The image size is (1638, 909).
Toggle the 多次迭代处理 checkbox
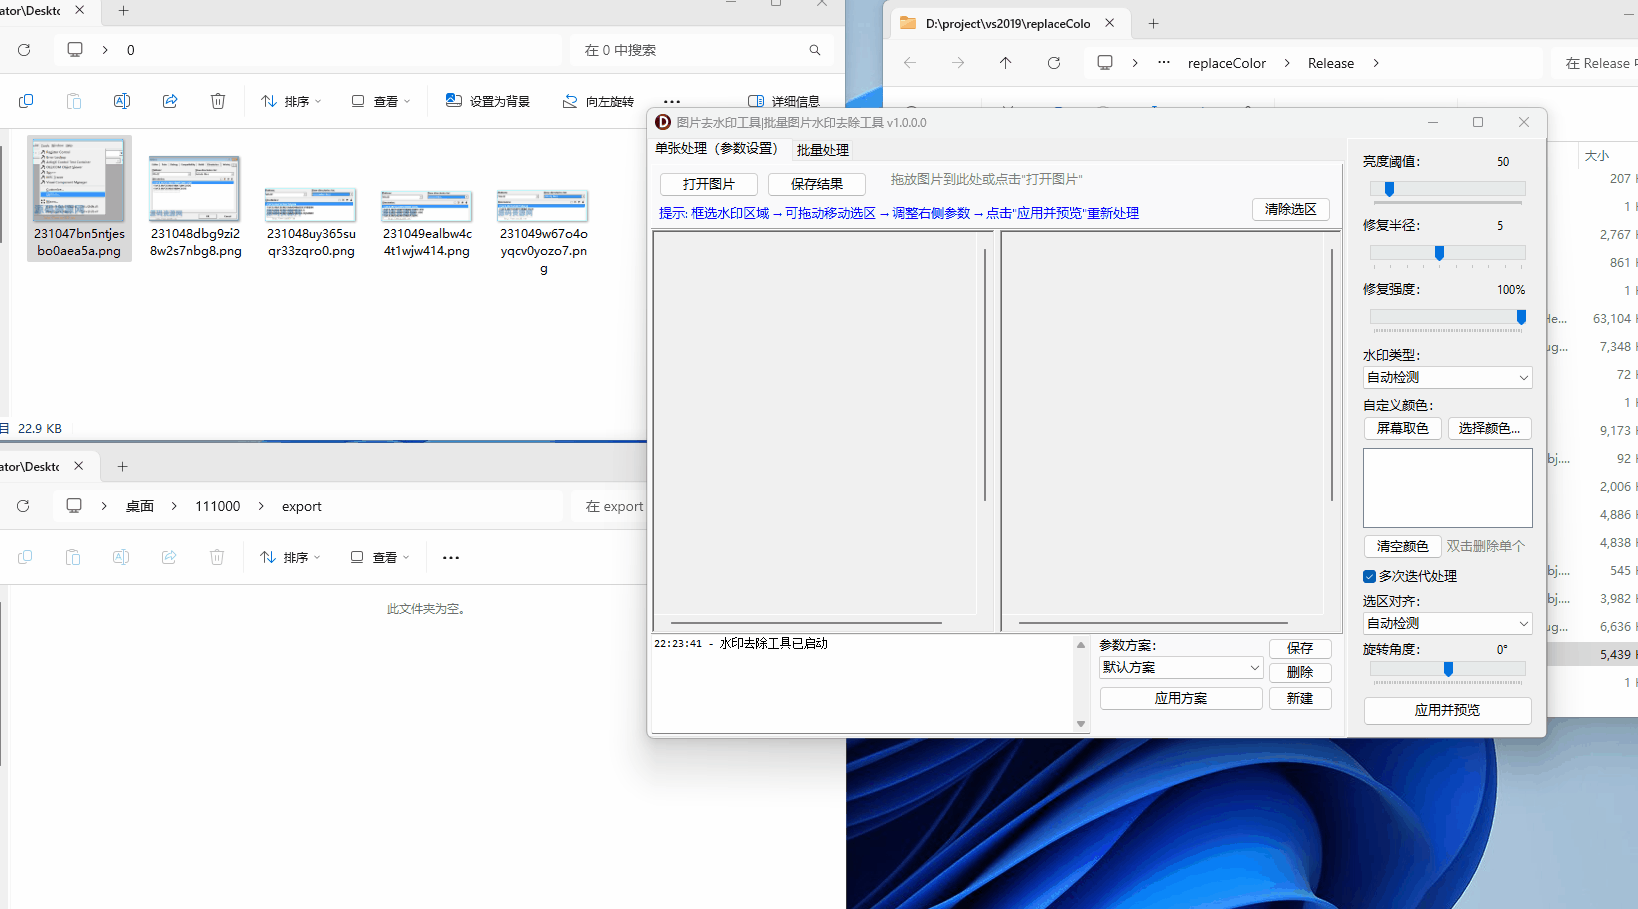[x=1369, y=576]
